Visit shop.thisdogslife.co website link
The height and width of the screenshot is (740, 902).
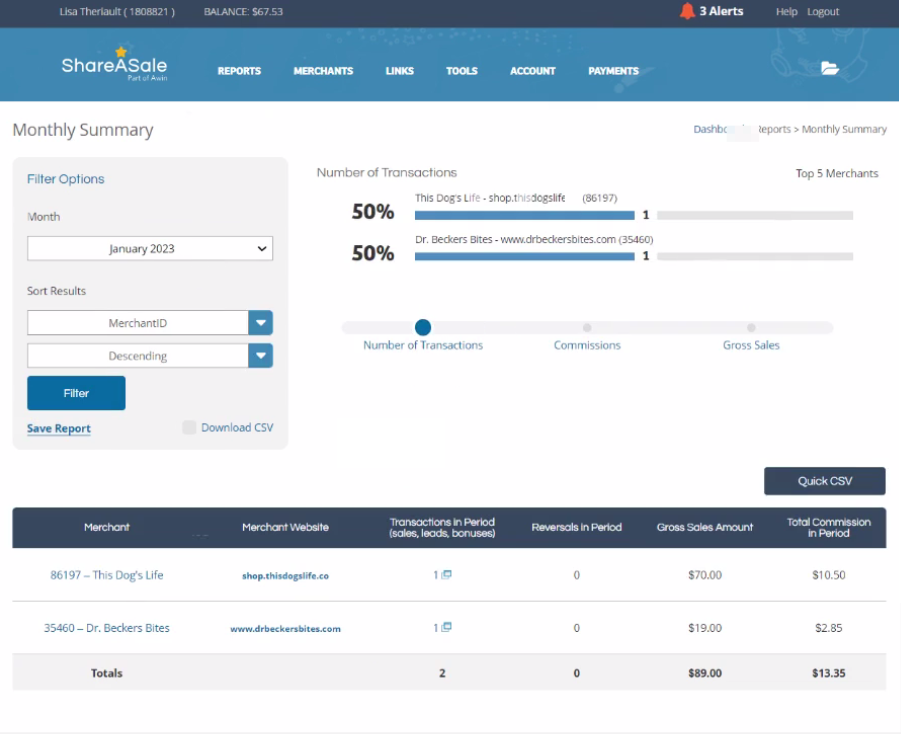(285, 575)
